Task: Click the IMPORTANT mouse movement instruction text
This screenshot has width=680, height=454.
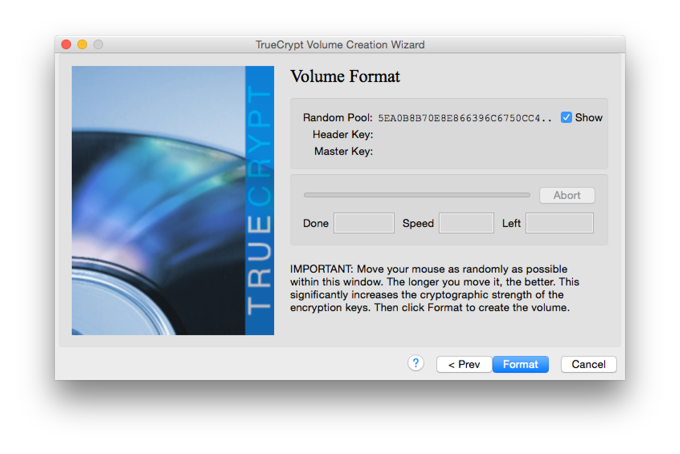Action: 435,288
